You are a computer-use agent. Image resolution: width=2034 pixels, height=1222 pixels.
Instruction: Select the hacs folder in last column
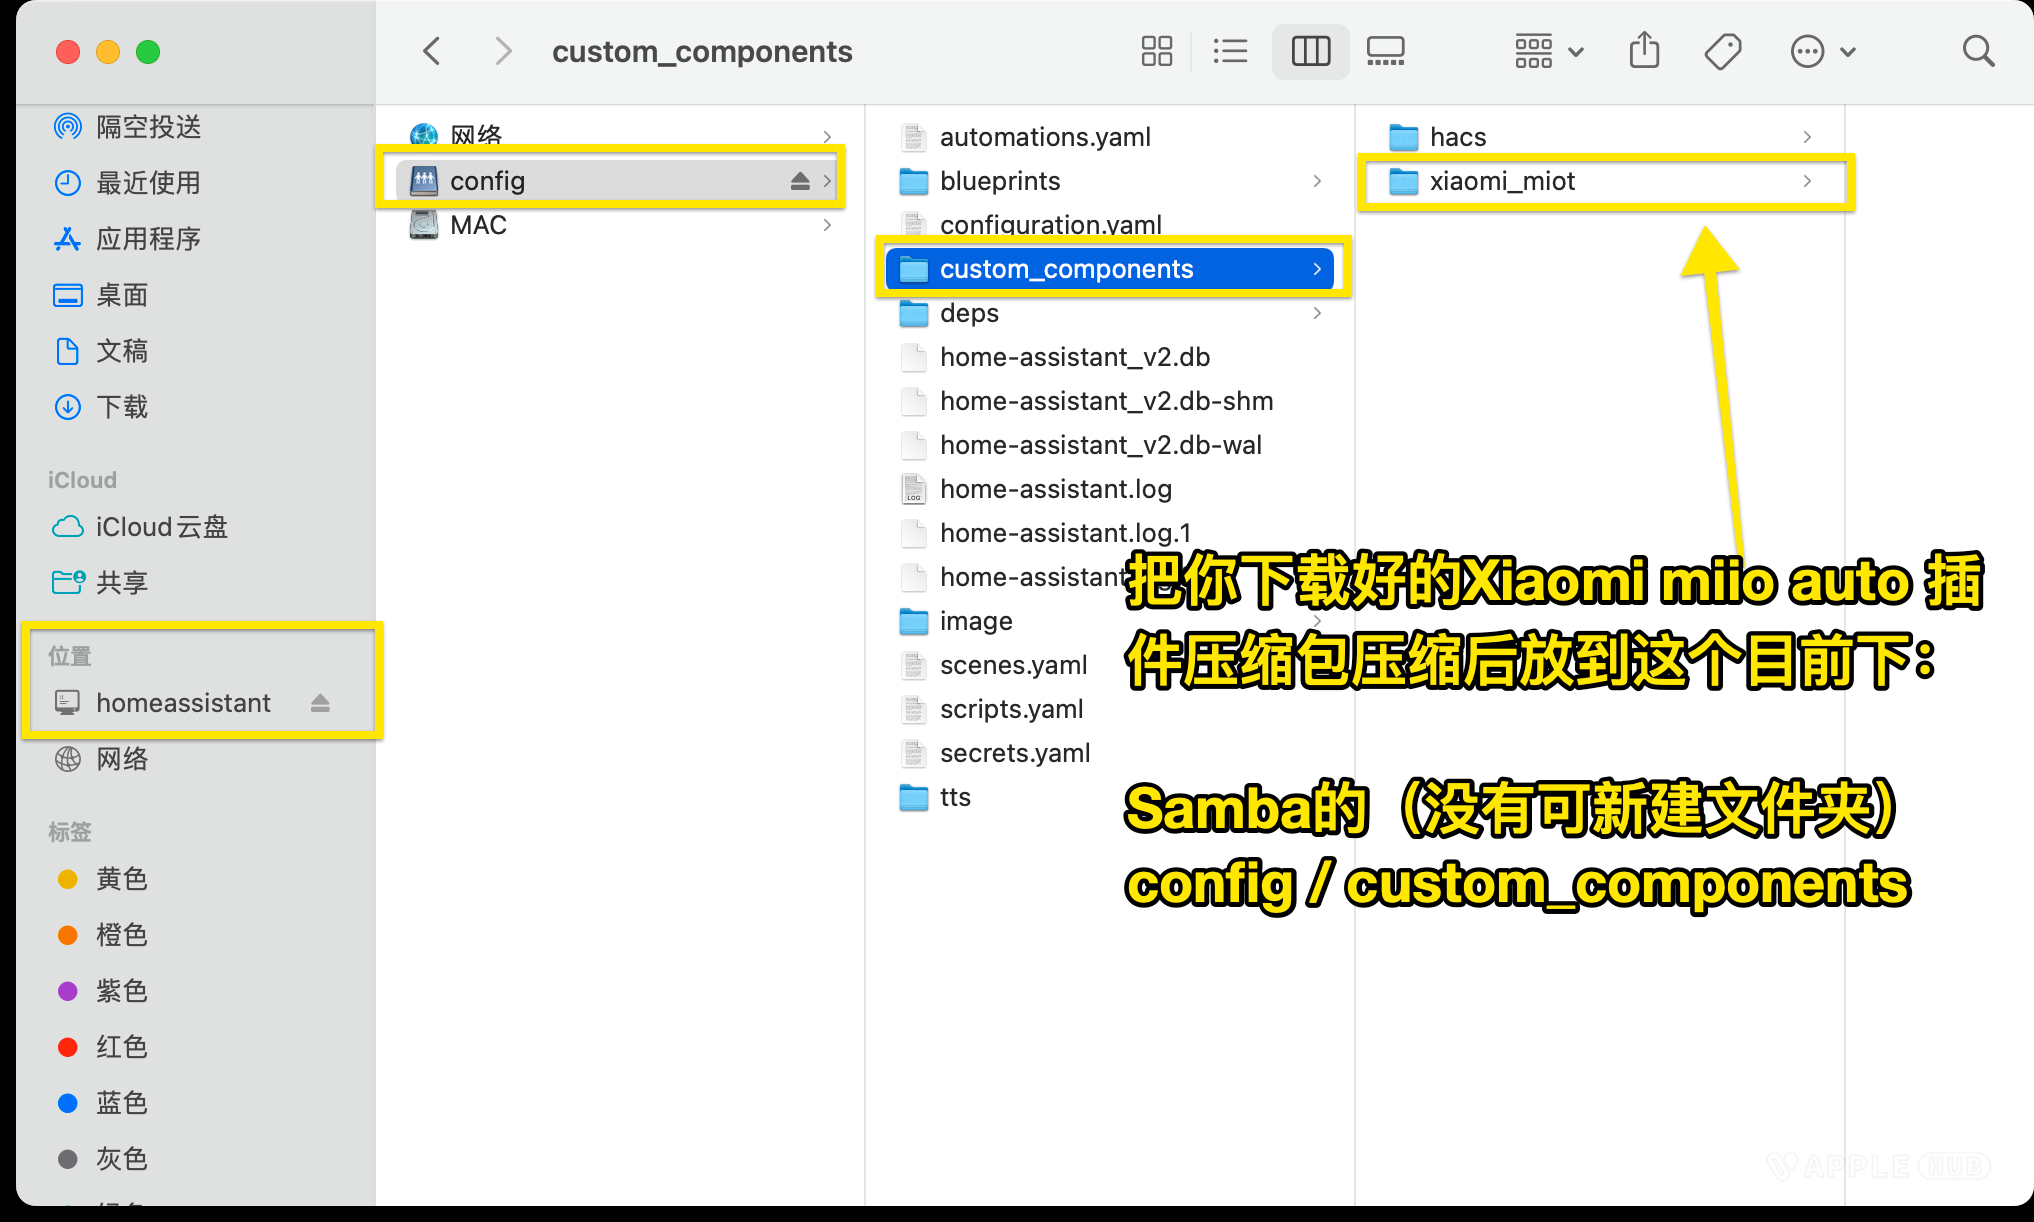pyautogui.click(x=1456, y=137)
